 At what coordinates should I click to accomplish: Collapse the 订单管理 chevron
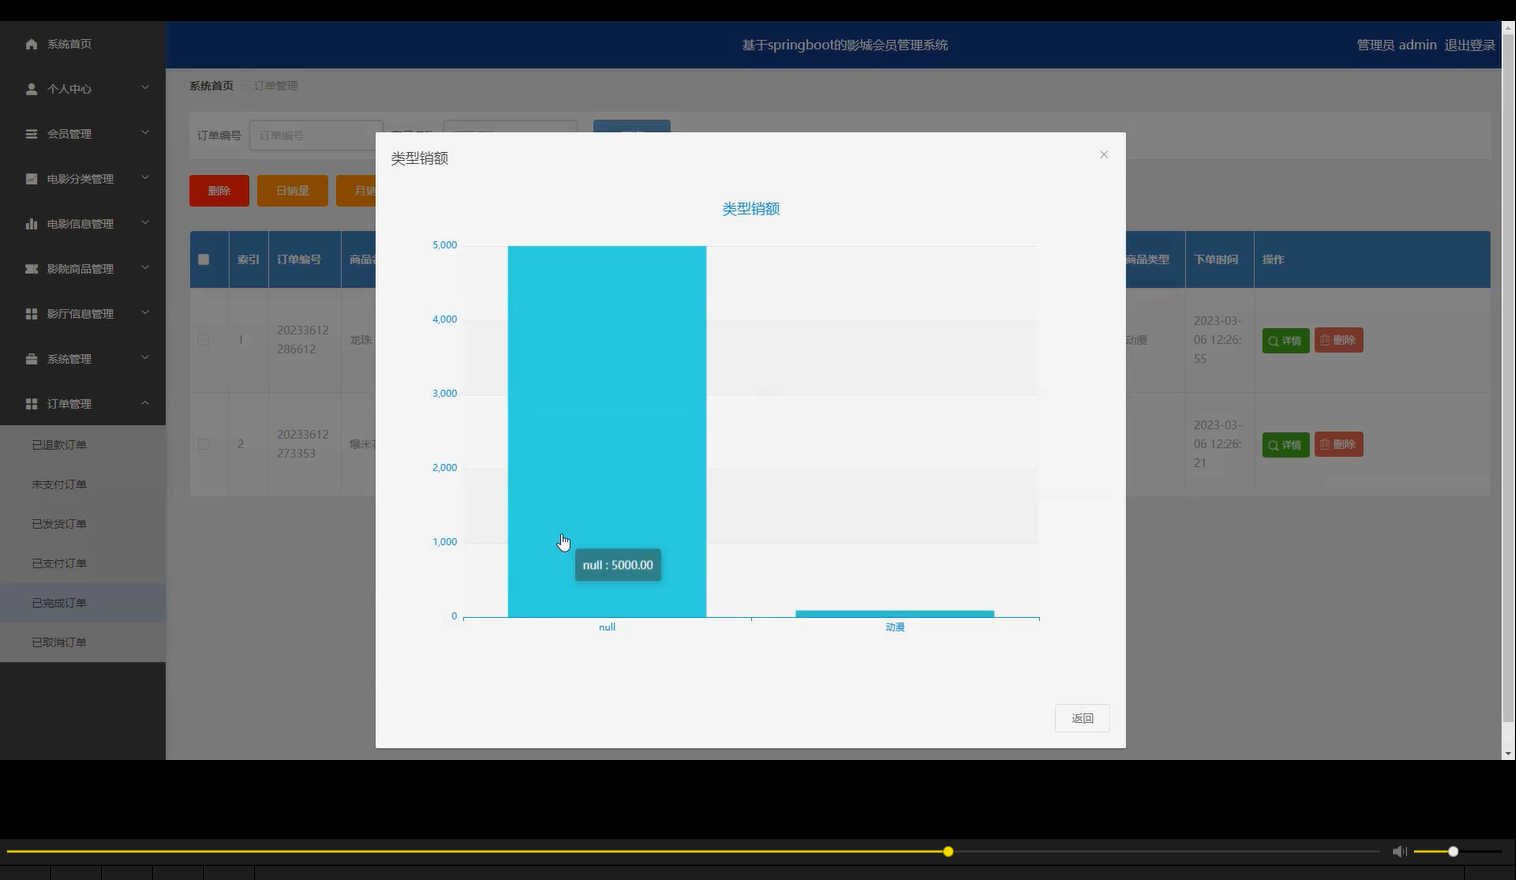pos(145,403)
